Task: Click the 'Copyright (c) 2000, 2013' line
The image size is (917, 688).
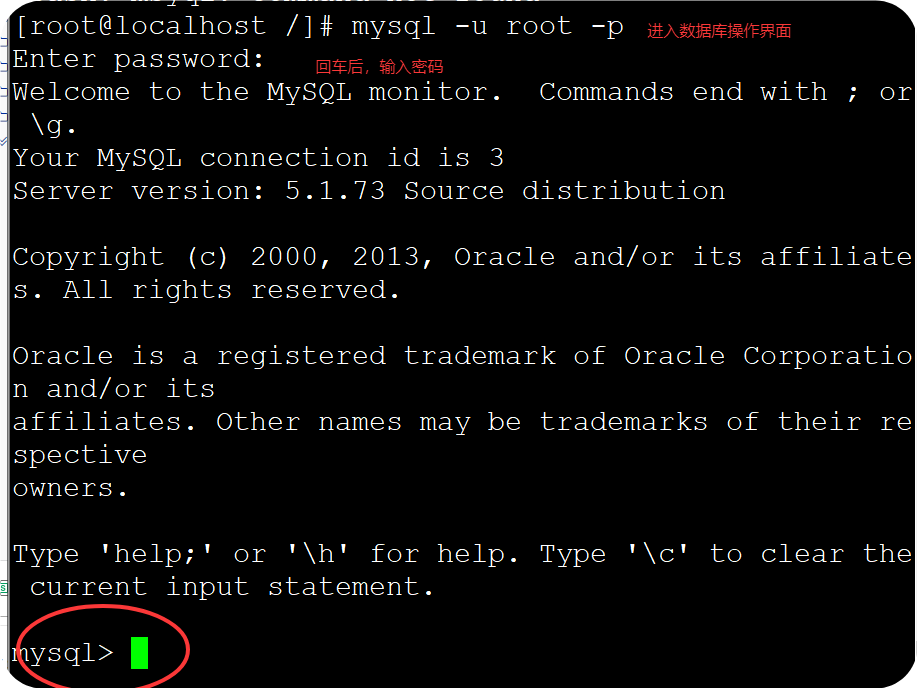Action: click(463, 257)
